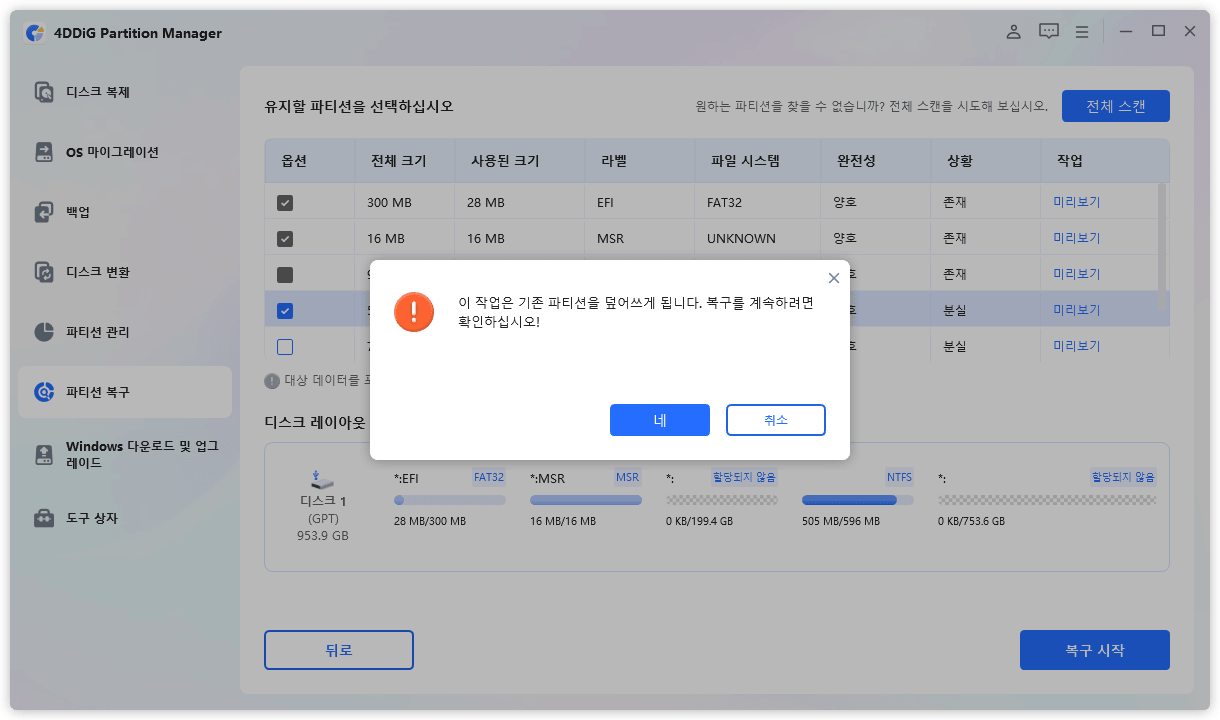
Task: Maximize the application window
Action: 1158,32
